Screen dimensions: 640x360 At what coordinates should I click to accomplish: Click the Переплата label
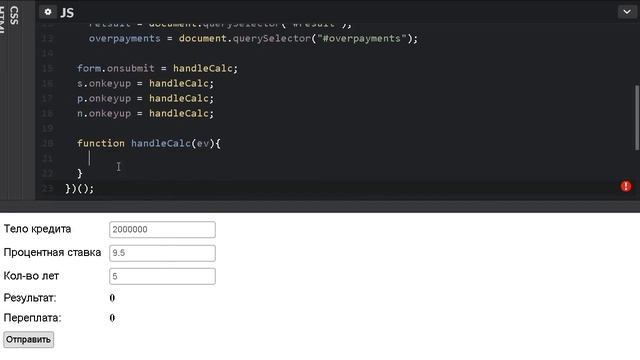pos(32,318)
